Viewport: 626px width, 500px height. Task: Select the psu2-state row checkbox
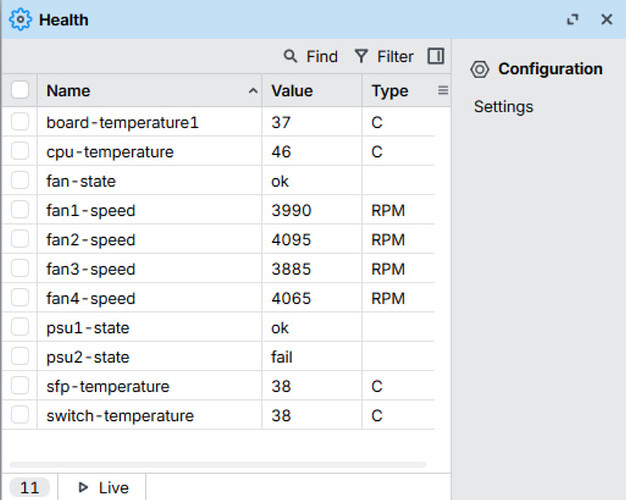20,357
